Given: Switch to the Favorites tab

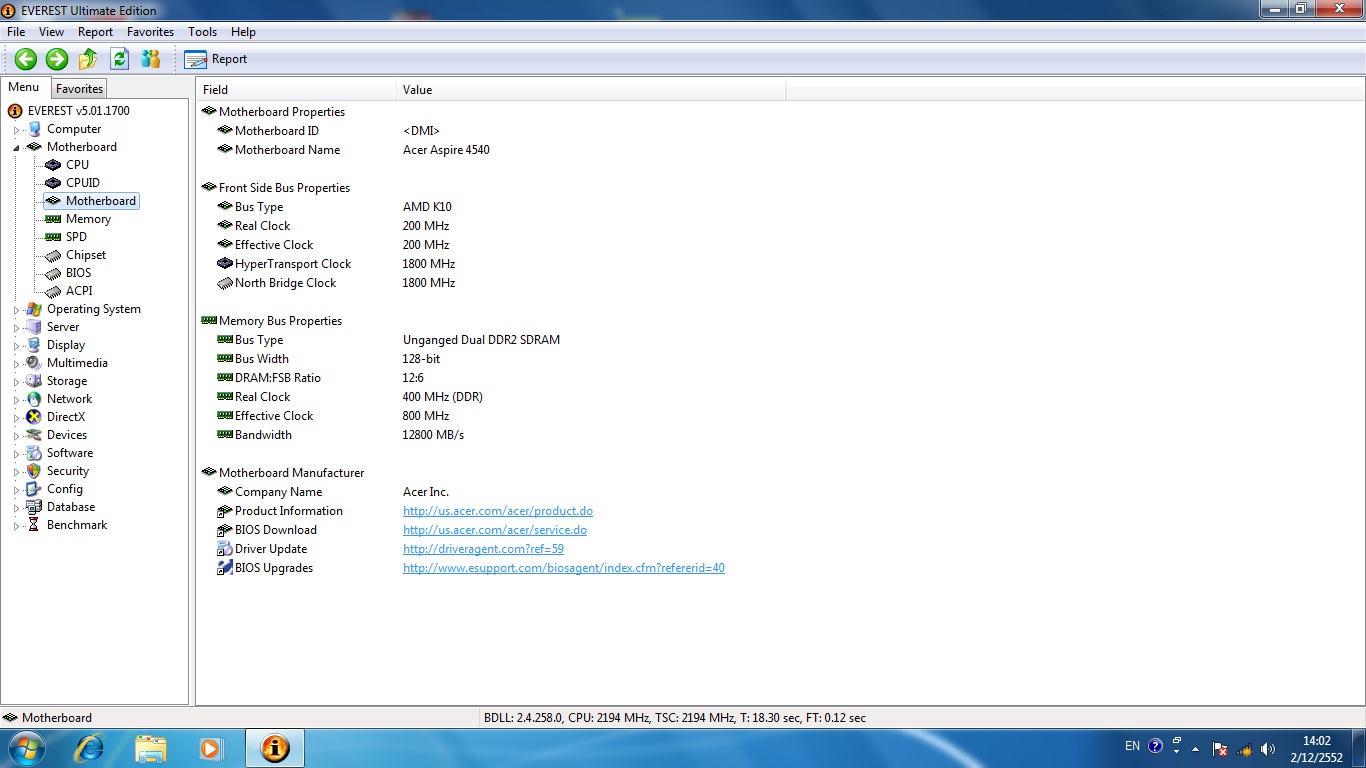Looking at the screenshot, I should coord(79,89).
